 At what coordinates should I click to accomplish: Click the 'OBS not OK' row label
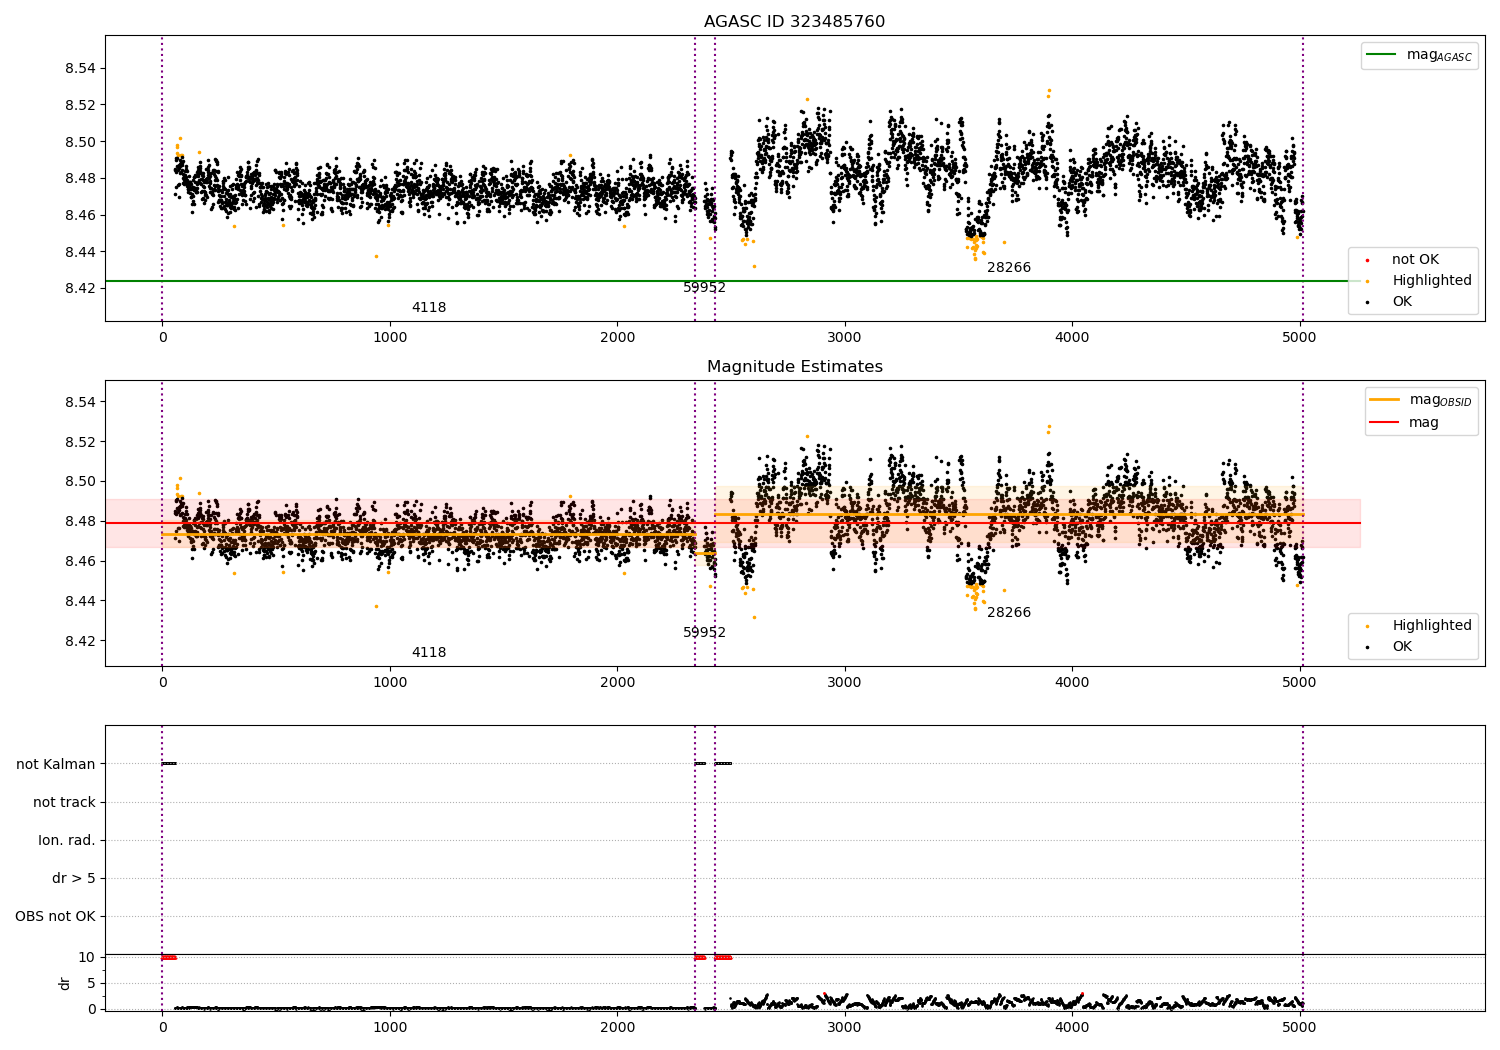pyautogui.click(x=55, y=917)
